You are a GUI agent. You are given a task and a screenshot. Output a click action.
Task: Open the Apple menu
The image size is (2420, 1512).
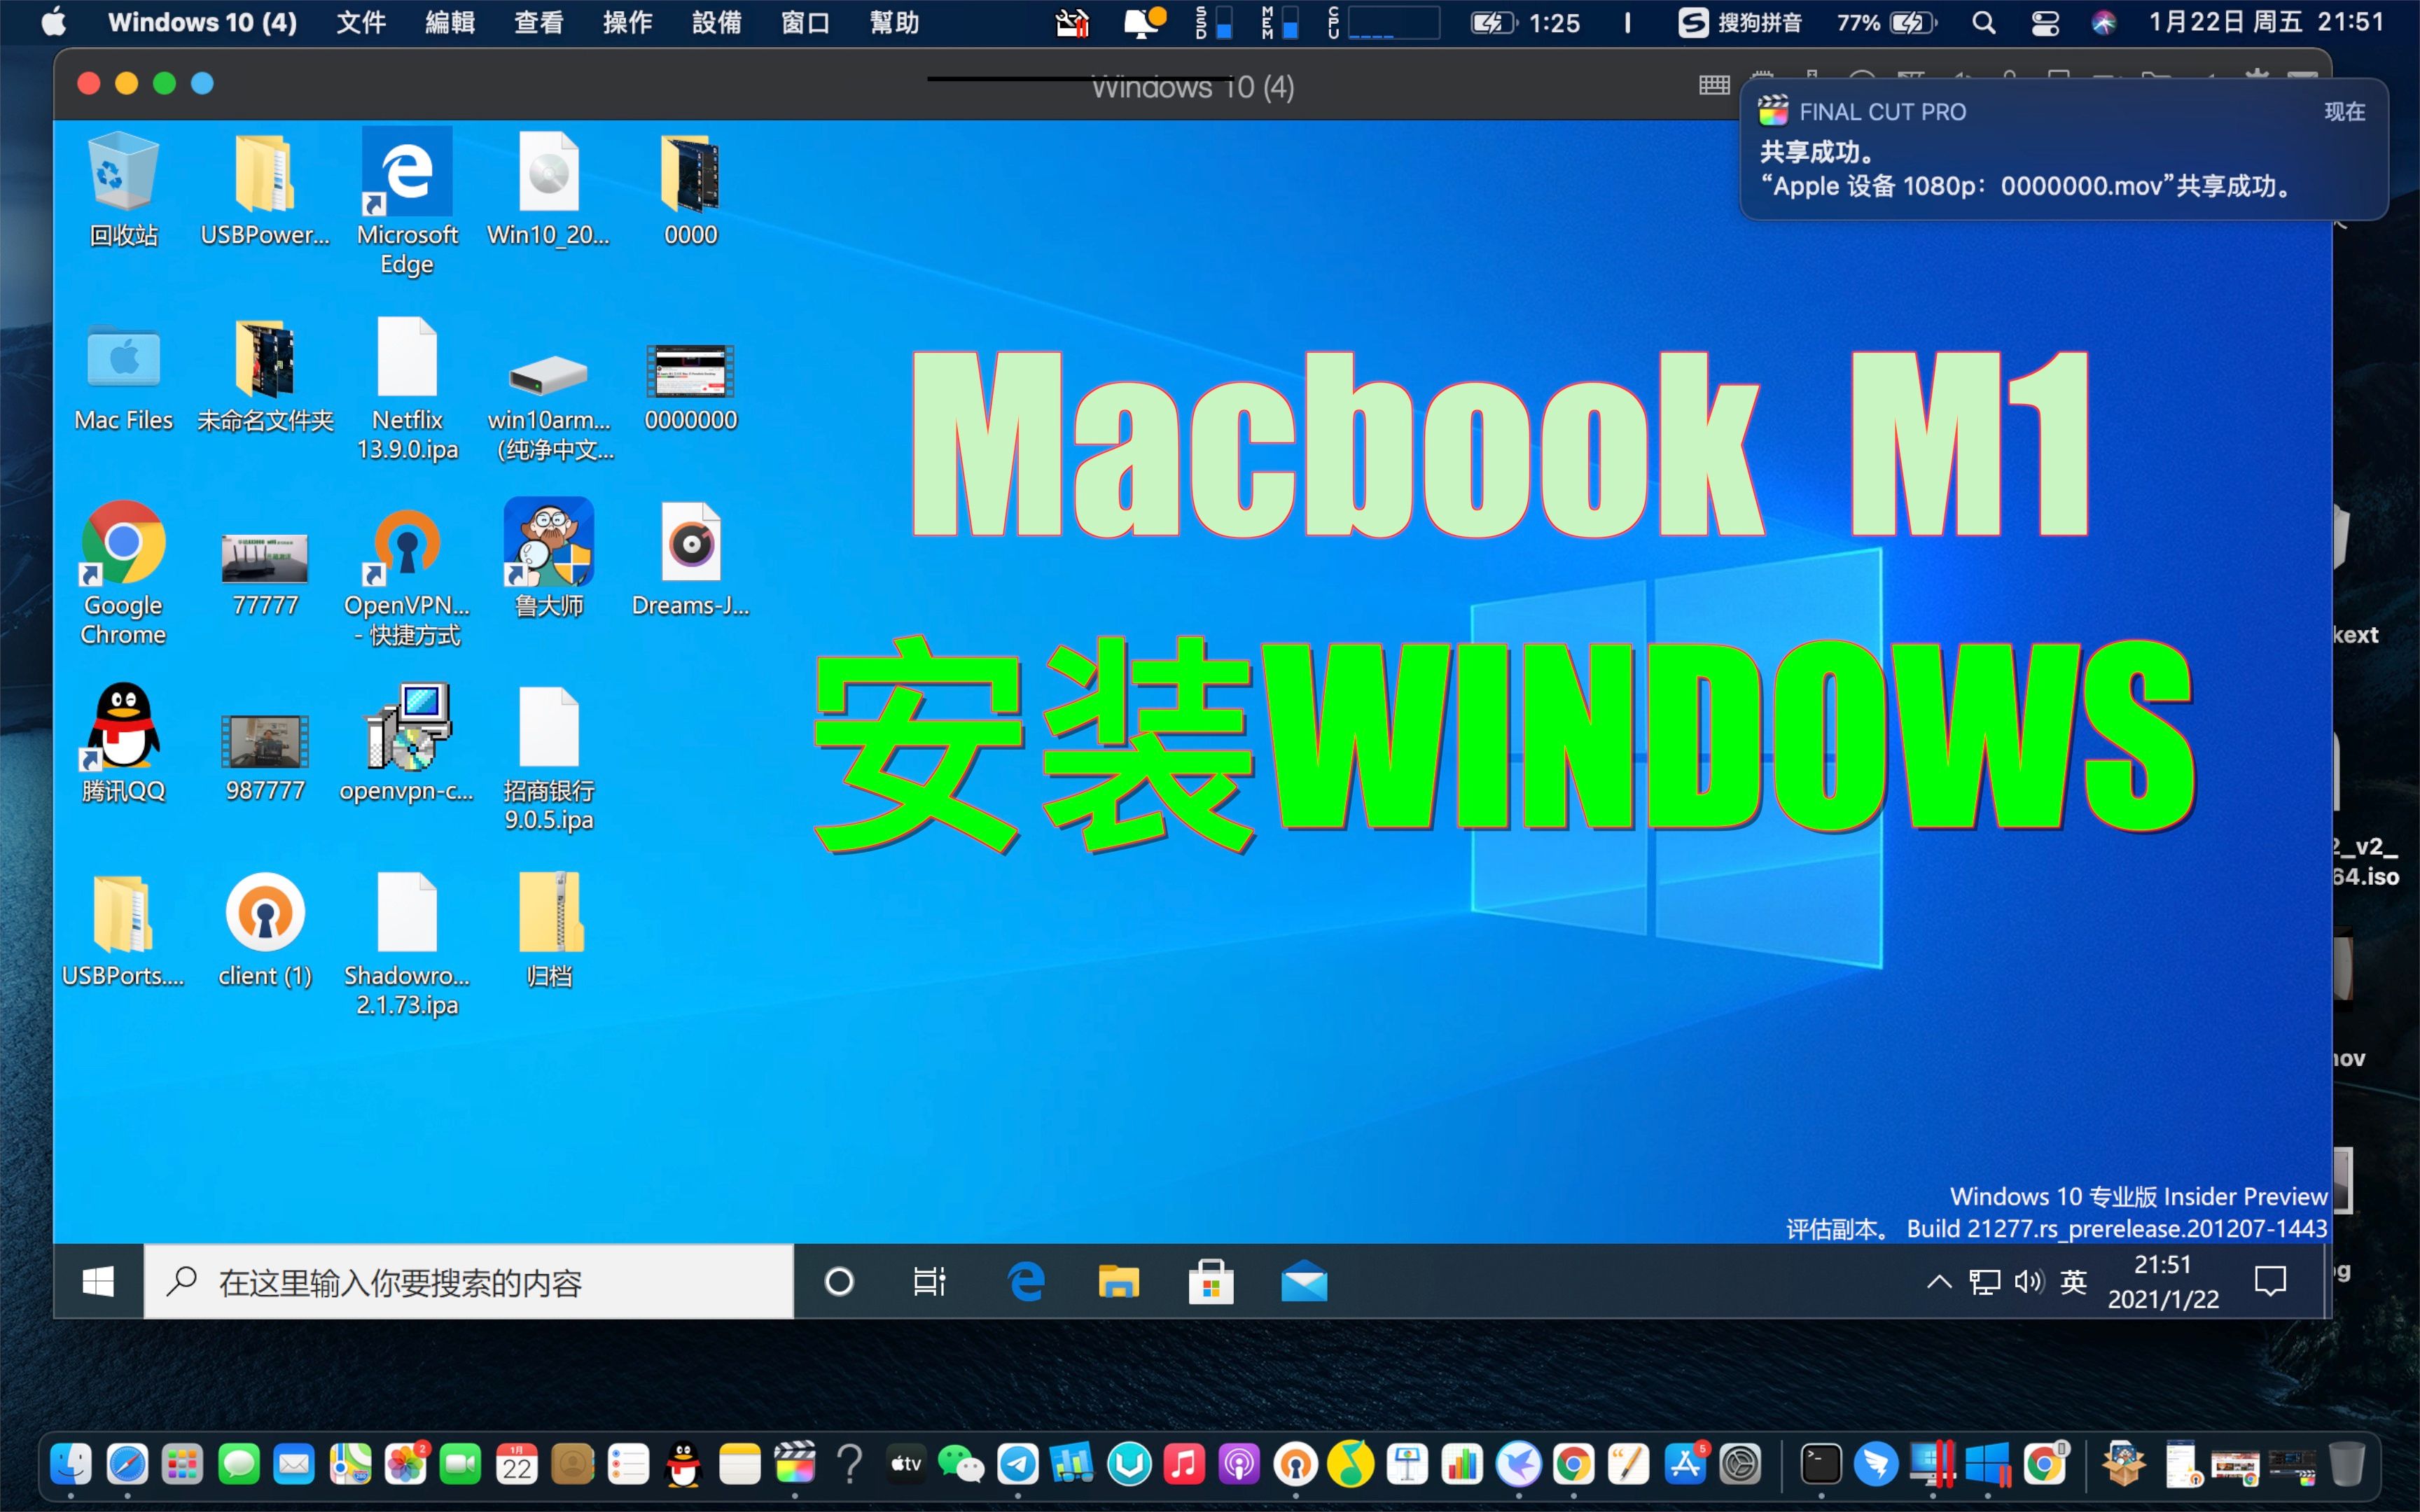point(54,22)
